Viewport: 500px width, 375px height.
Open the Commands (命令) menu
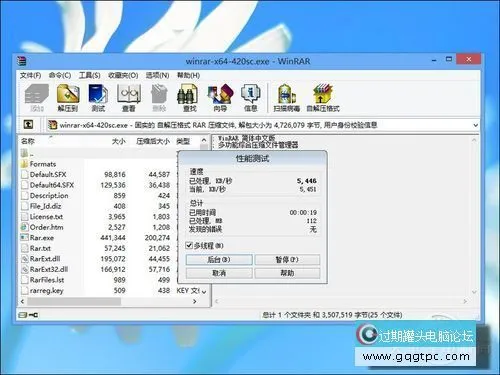click(x=60, y=75)
